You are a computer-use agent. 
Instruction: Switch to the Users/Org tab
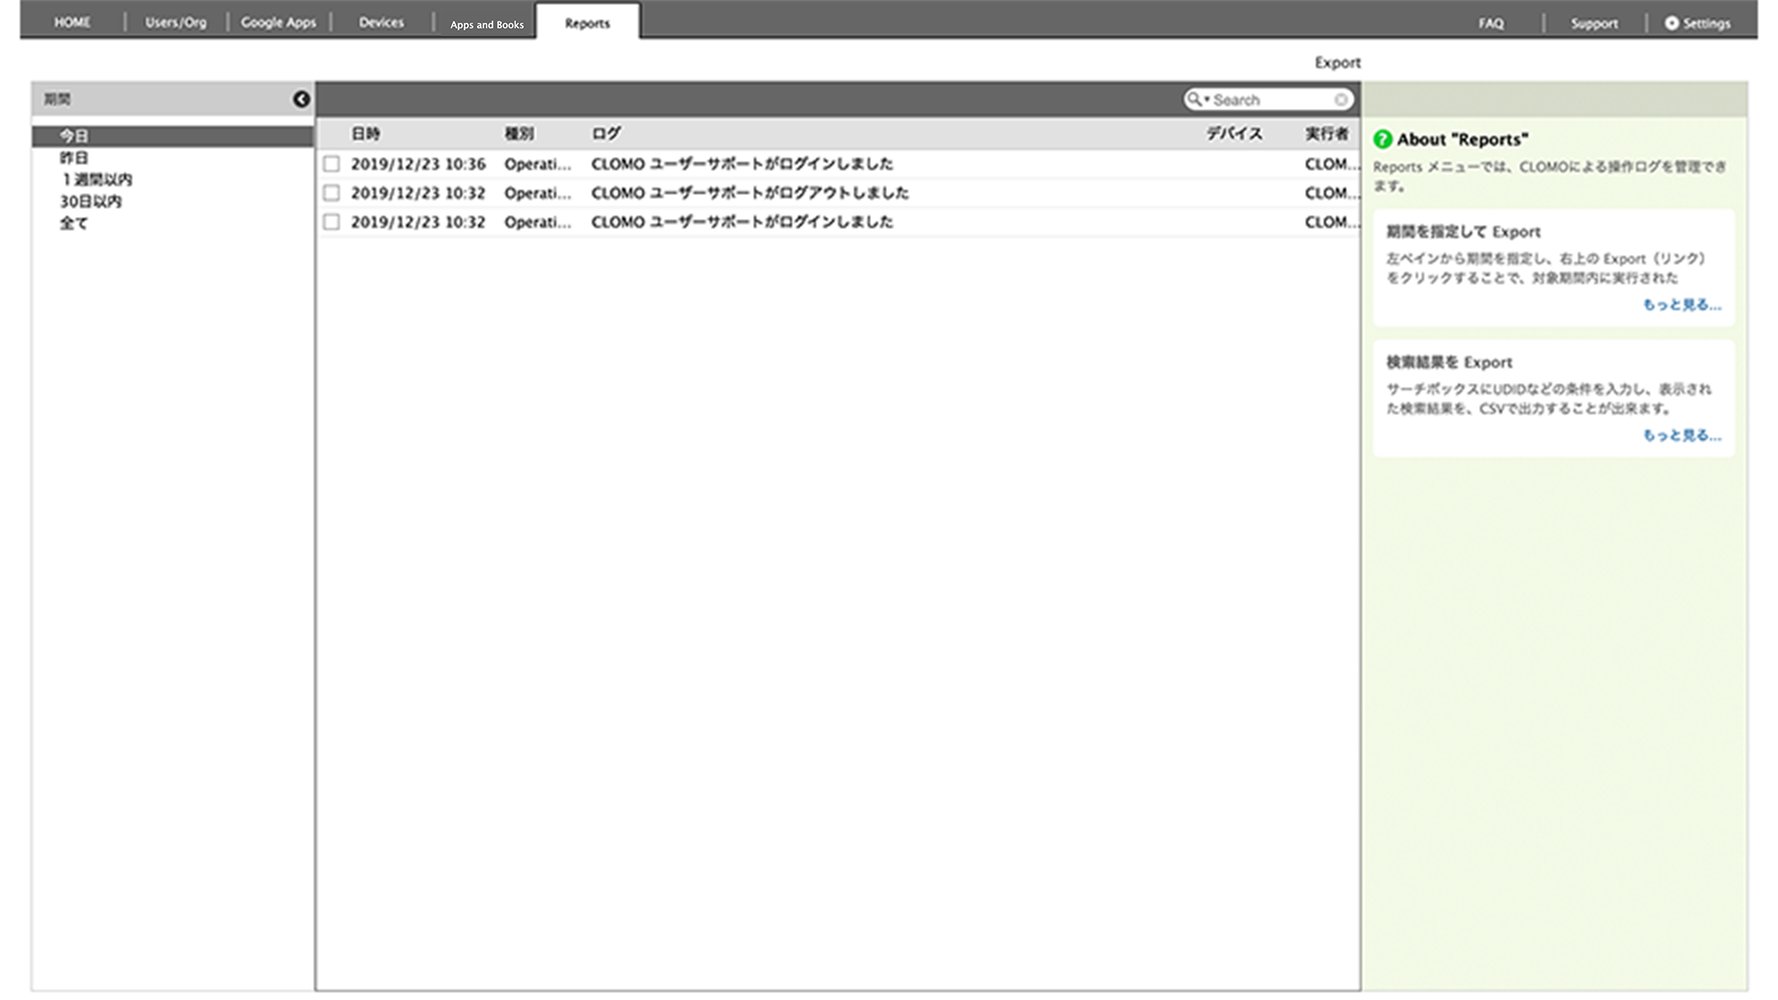pos(176,22)
